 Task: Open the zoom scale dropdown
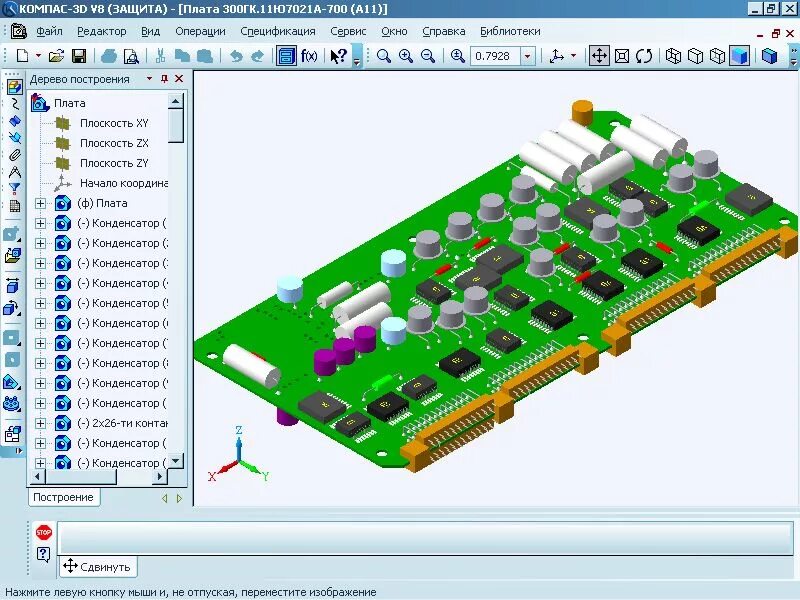coord(528,56)
